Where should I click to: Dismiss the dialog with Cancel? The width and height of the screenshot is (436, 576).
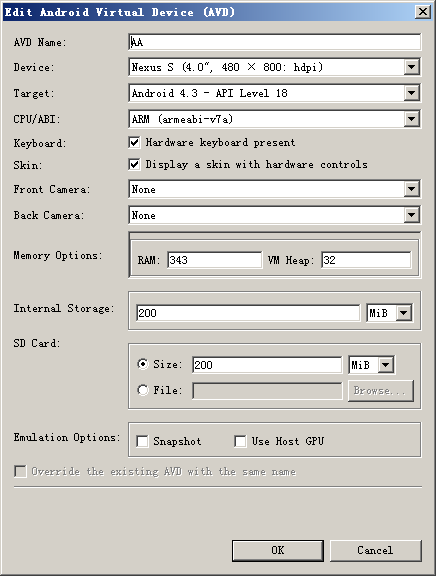pyautogui.click(x=375, y=550)
